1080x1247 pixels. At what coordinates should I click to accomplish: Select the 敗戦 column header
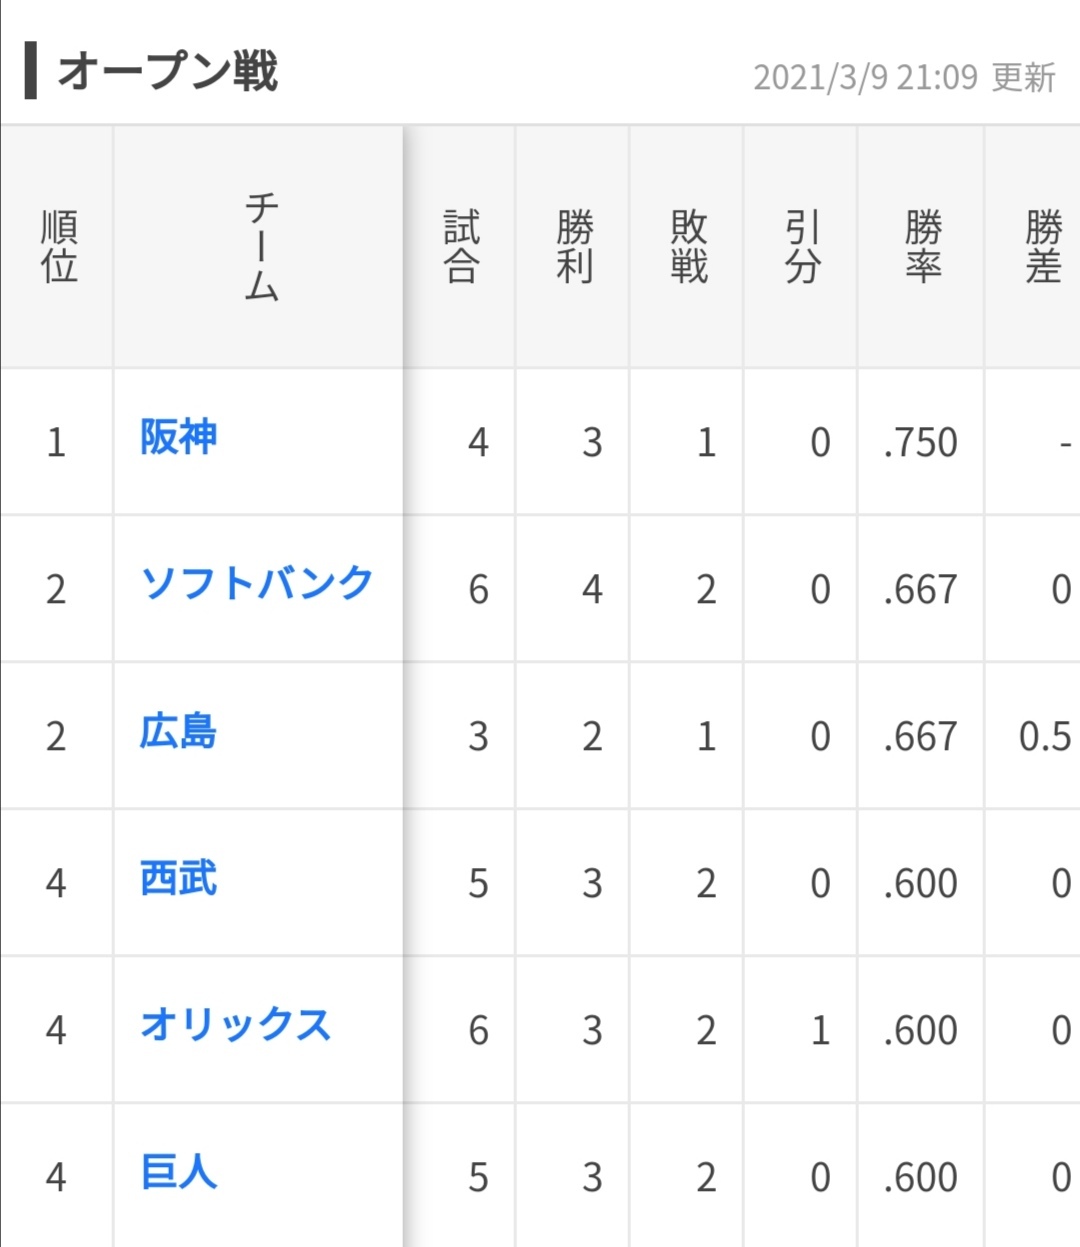(688, 246)
